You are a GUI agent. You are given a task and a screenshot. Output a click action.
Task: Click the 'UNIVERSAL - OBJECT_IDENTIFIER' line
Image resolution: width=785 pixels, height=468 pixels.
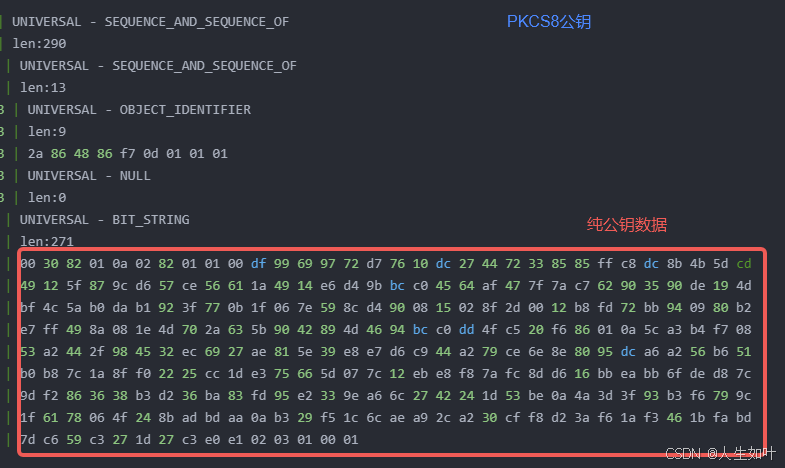click(139, 110)
